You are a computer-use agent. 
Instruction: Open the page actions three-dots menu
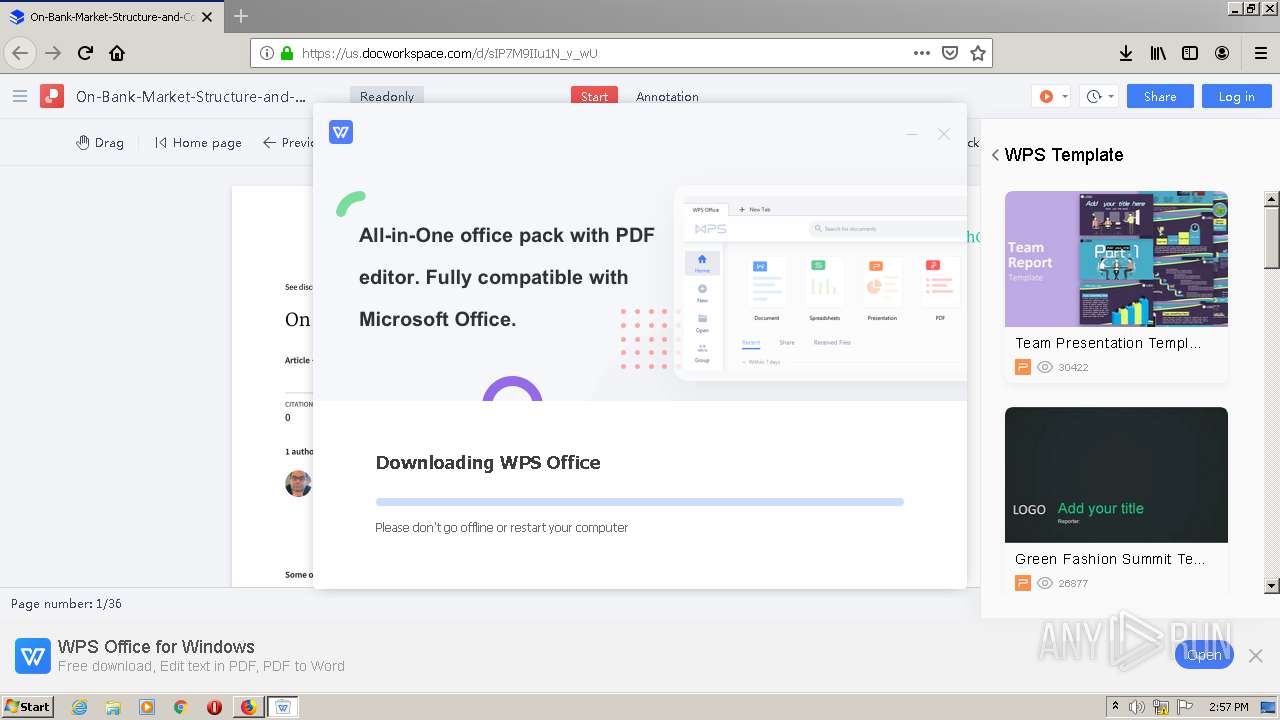921,53
